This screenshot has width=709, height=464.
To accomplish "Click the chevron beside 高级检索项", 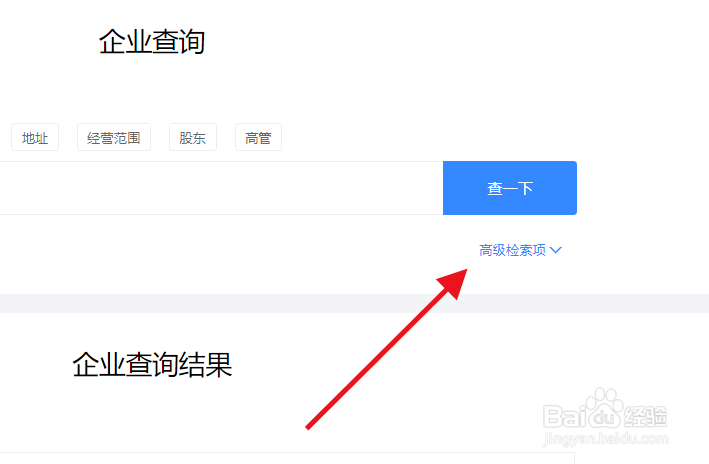I will click(x=556, y=250).
